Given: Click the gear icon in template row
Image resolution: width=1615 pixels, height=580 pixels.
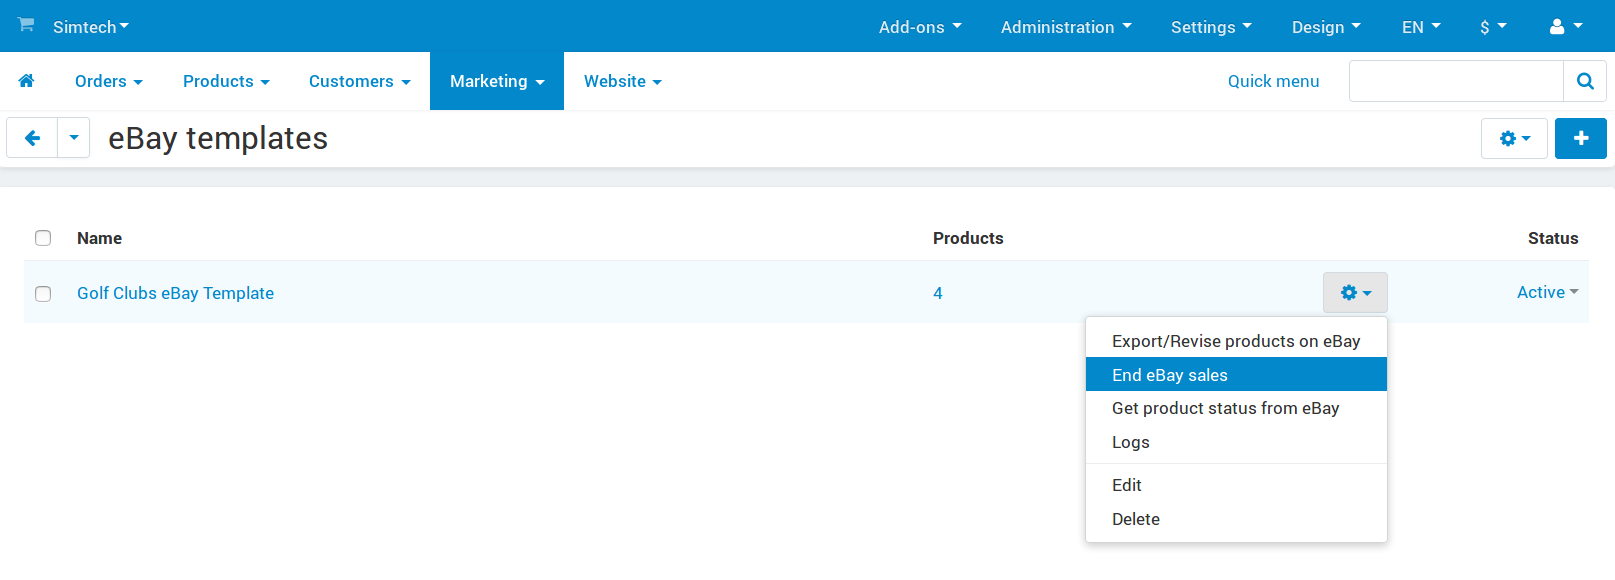Looking at the screenshot, I should (x=1355, y=293).
